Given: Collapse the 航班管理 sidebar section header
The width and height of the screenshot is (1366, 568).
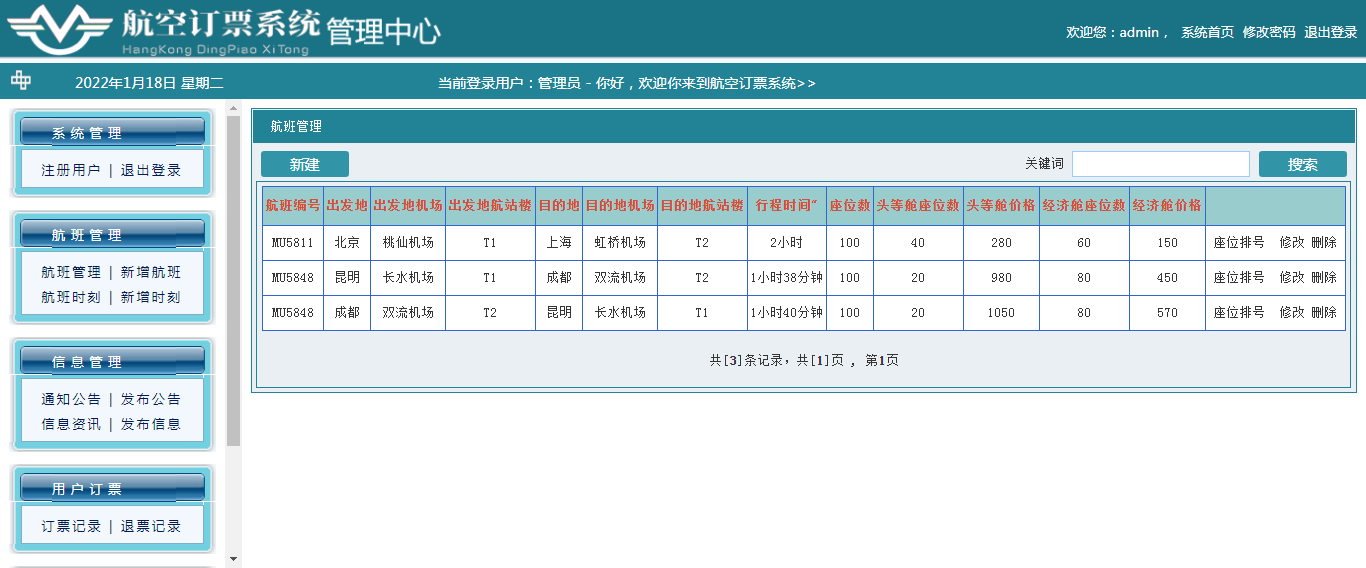Looking at the screenshot, I should (112, 234).
